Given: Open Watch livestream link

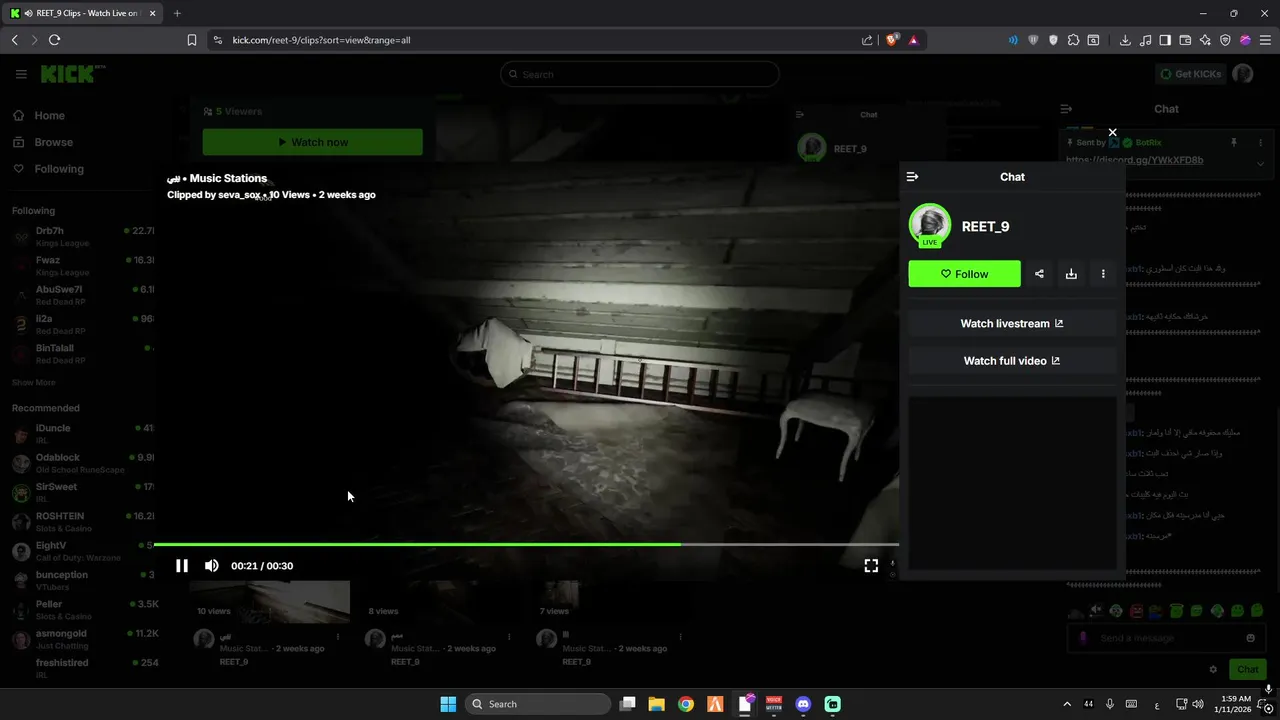Looking at the screenshot, I should click(x=1012, y=323).
